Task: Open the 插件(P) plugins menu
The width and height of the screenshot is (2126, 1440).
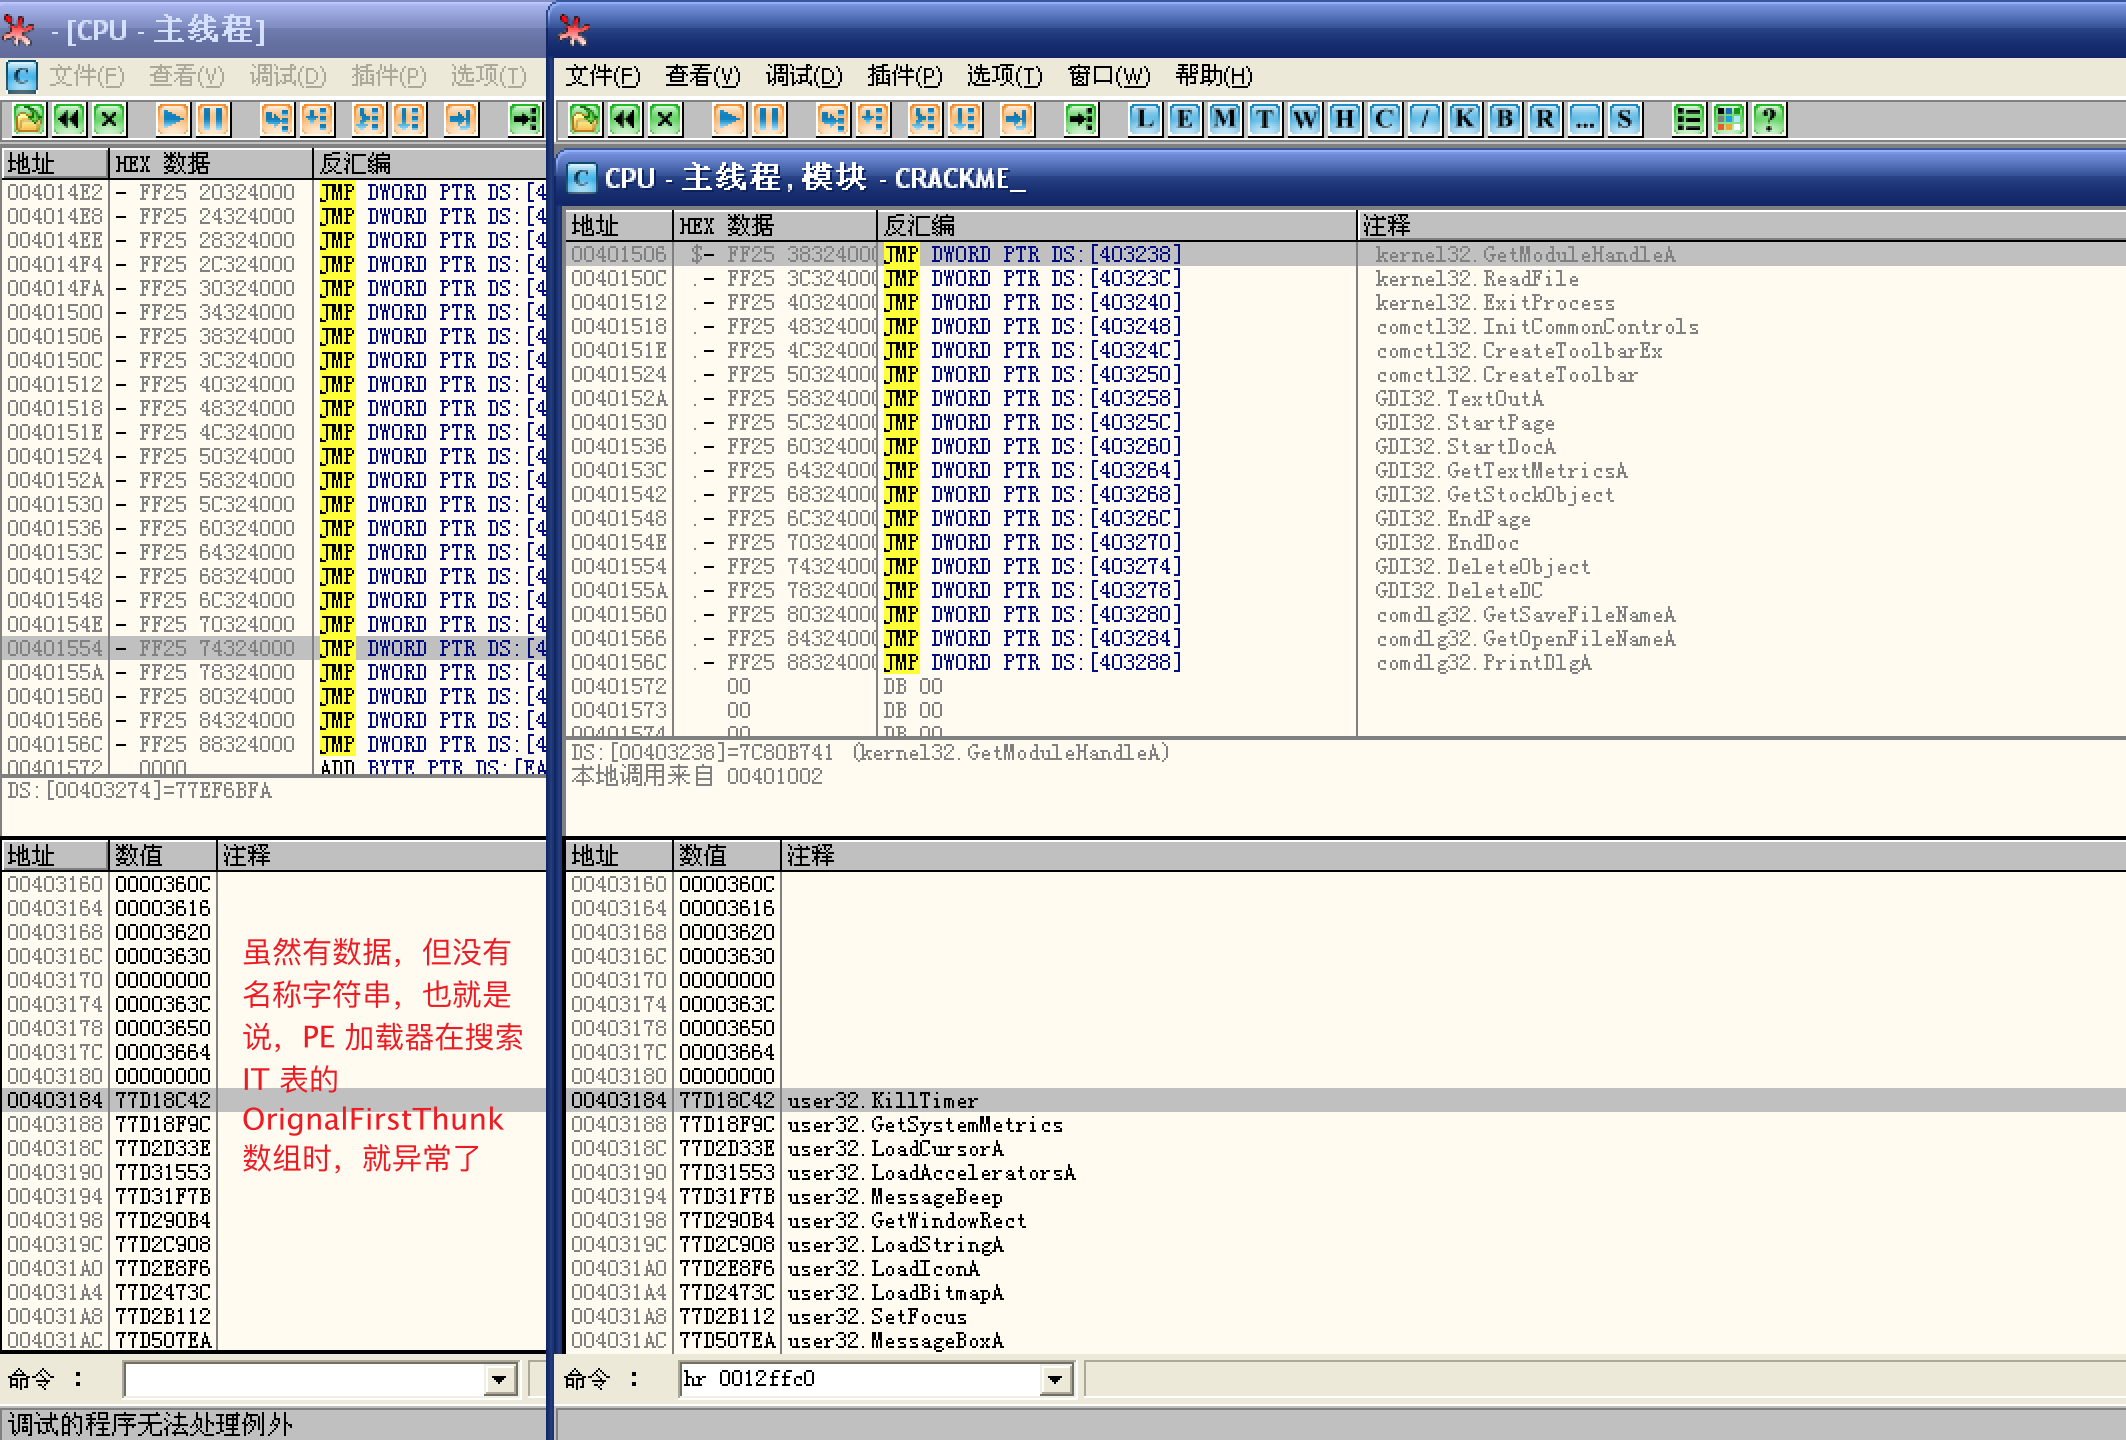Action: 904,76
